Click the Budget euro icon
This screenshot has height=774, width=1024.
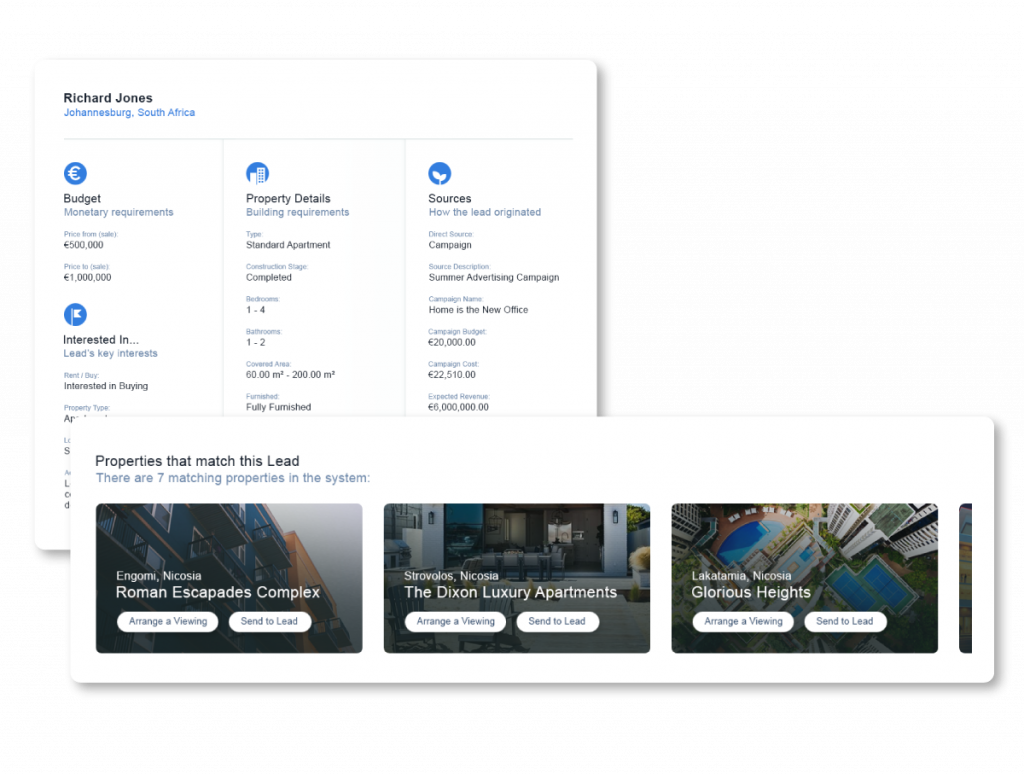(75, 173)
